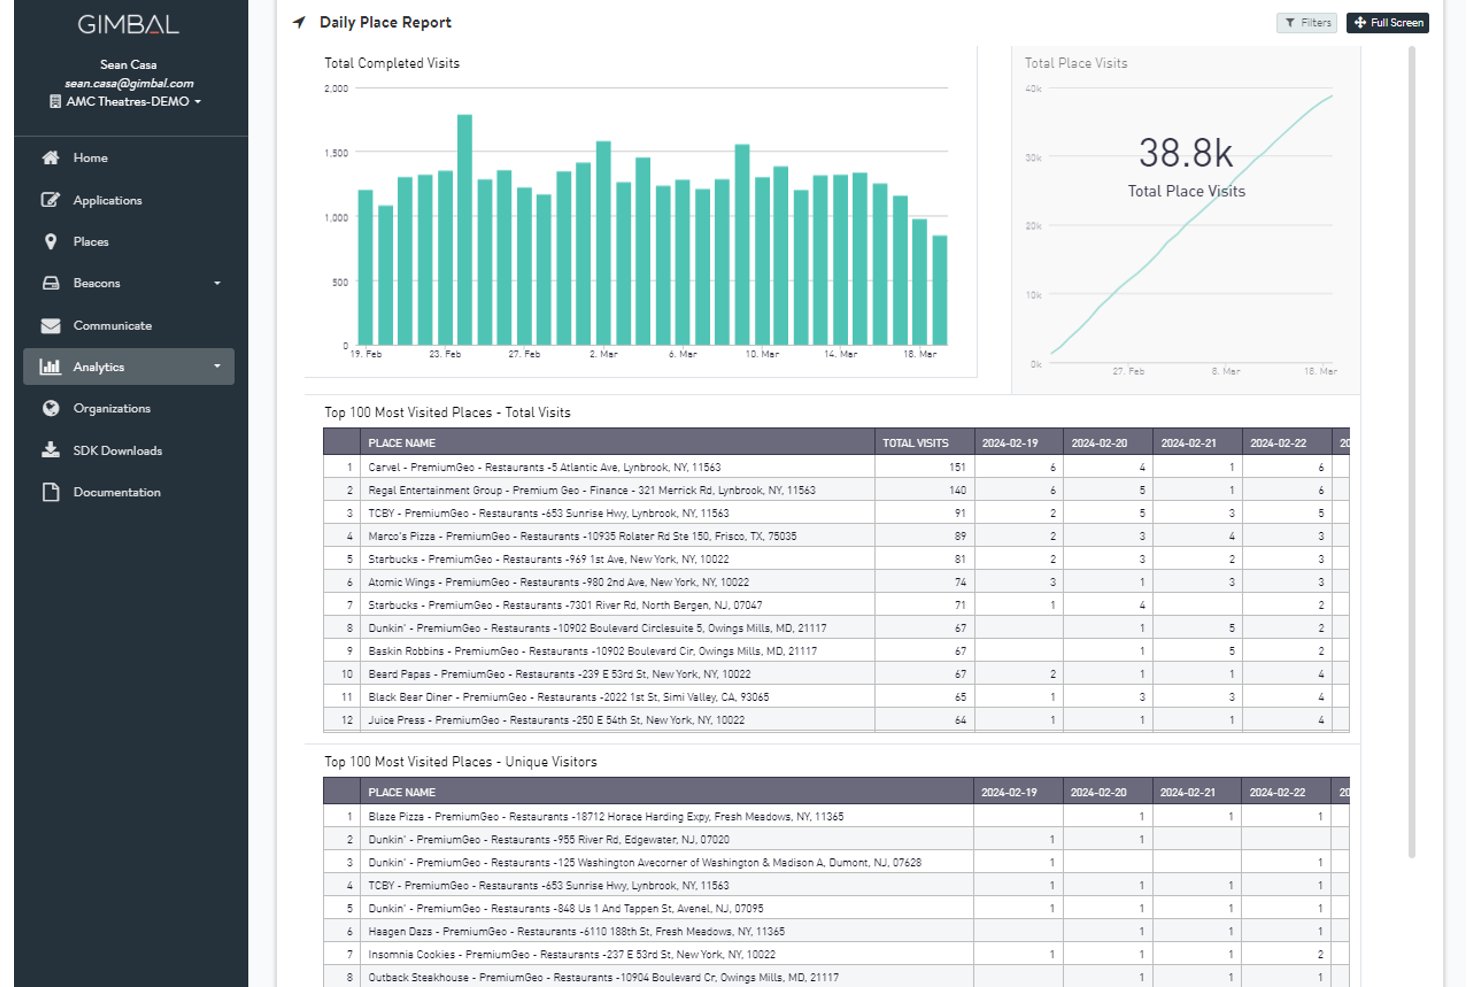The image size is (1480, 987).
Task: Click the Organizations globe icon
Action: pos(51,408)
